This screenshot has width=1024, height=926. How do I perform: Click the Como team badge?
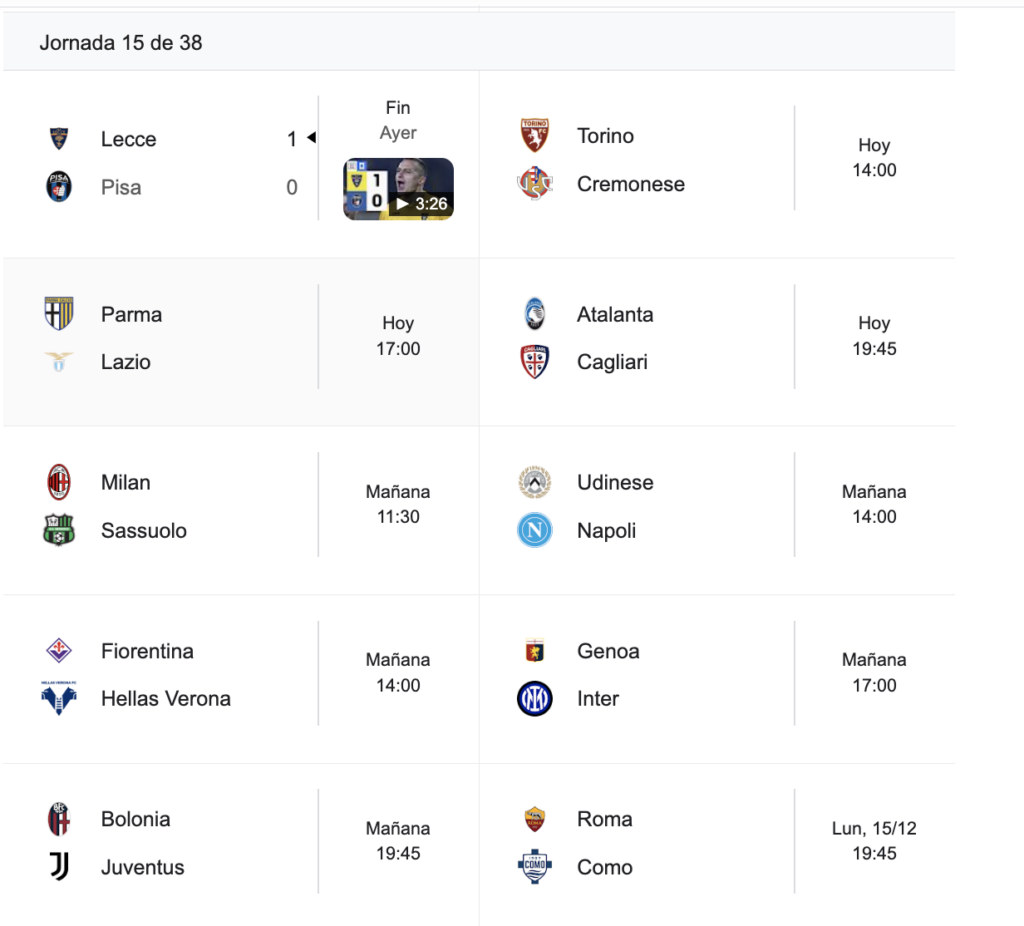click(x=535, y=867)
